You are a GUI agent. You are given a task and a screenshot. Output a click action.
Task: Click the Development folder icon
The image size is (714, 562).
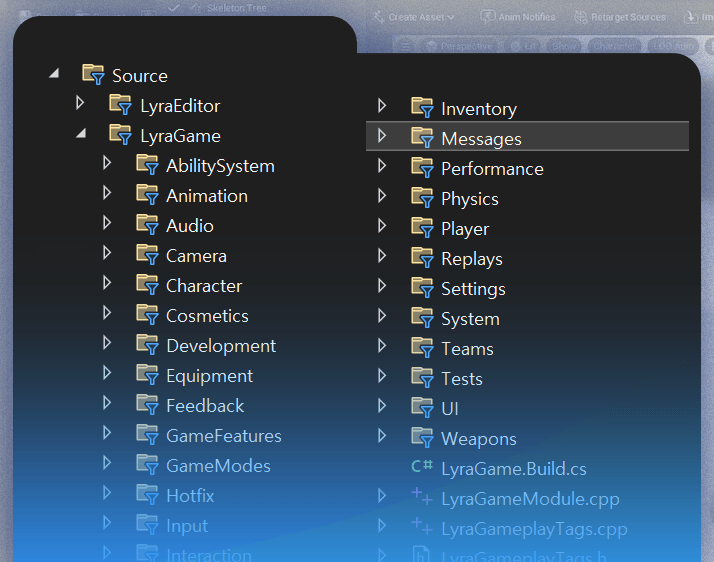click(148, 345)
